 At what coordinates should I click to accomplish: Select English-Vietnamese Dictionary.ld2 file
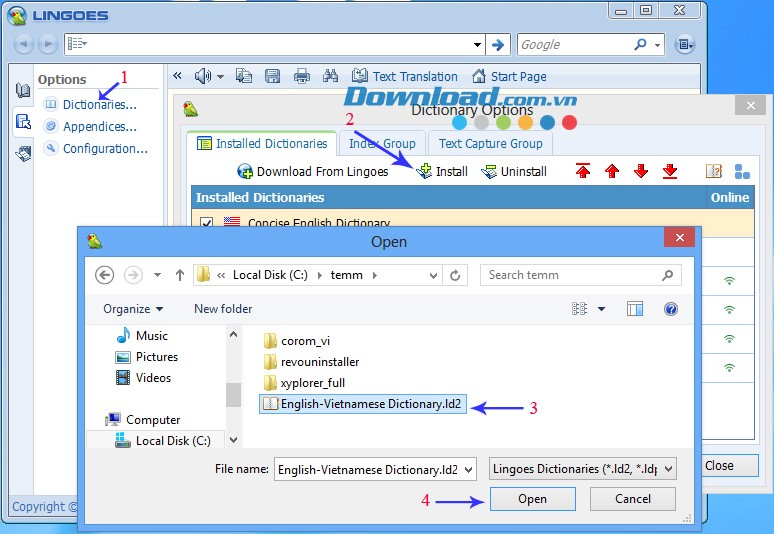click(x=364, y=404)
